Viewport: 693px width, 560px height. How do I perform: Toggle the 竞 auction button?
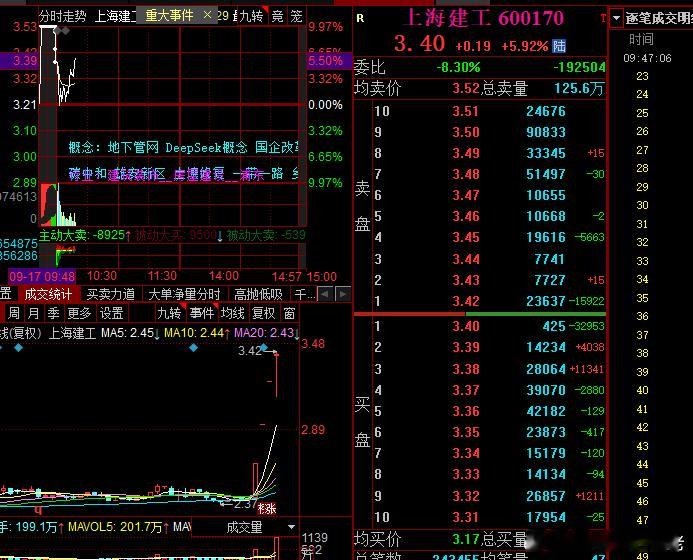pos(277,16)
